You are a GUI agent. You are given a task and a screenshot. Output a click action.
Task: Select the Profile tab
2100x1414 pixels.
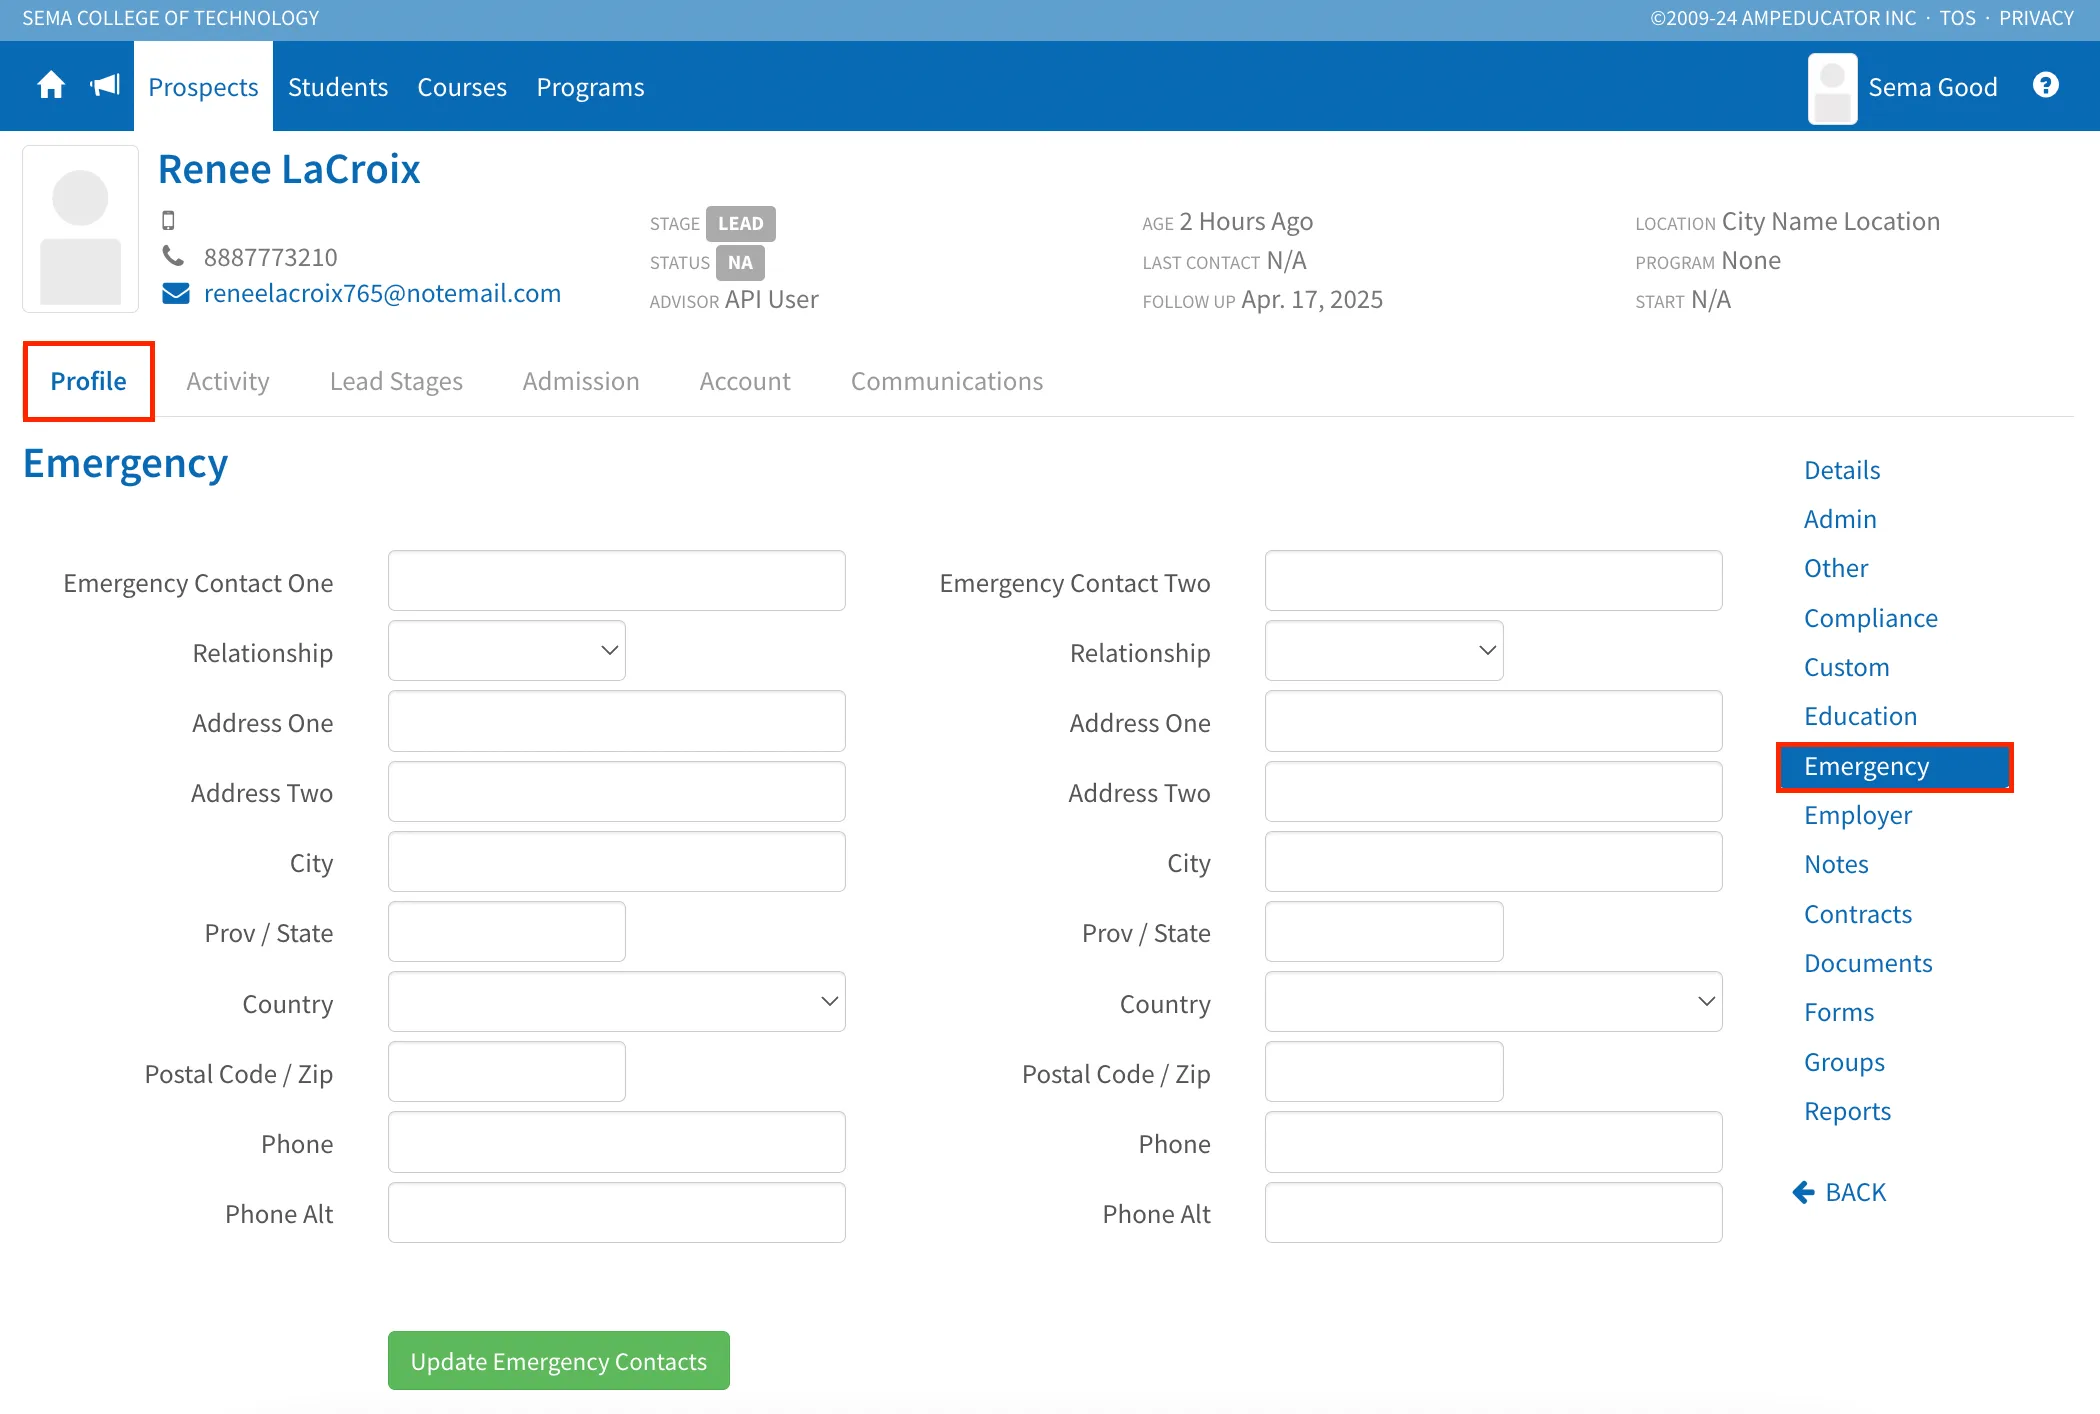point(89,381)
